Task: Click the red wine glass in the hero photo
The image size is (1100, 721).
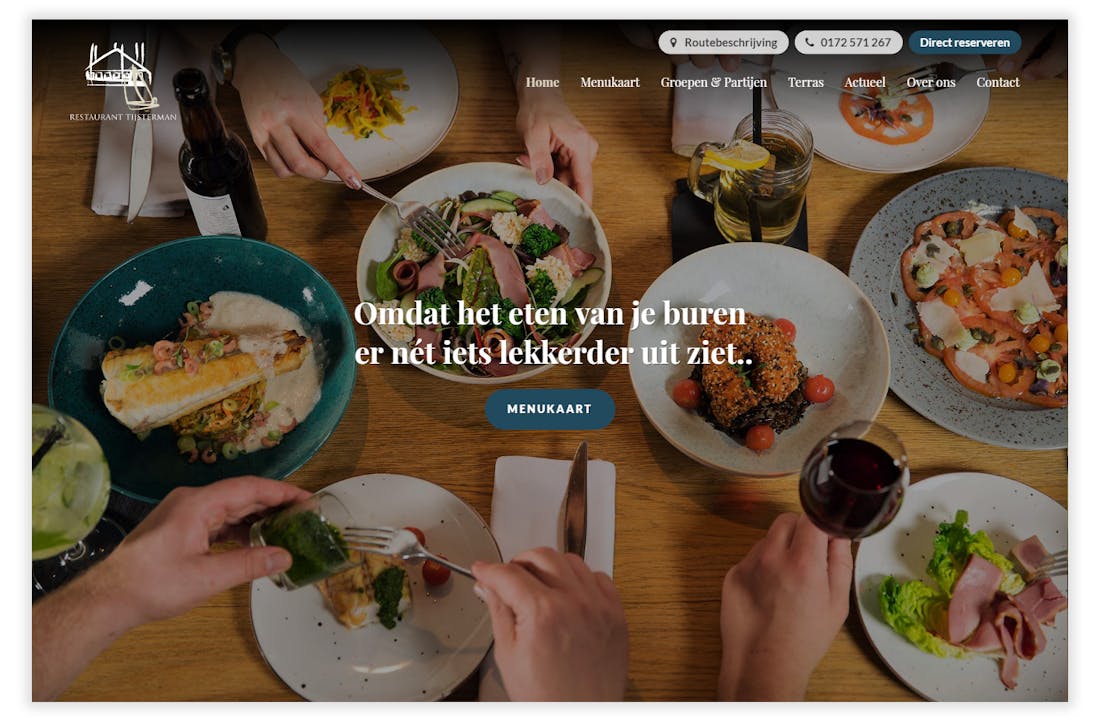Action: [854, 480]
